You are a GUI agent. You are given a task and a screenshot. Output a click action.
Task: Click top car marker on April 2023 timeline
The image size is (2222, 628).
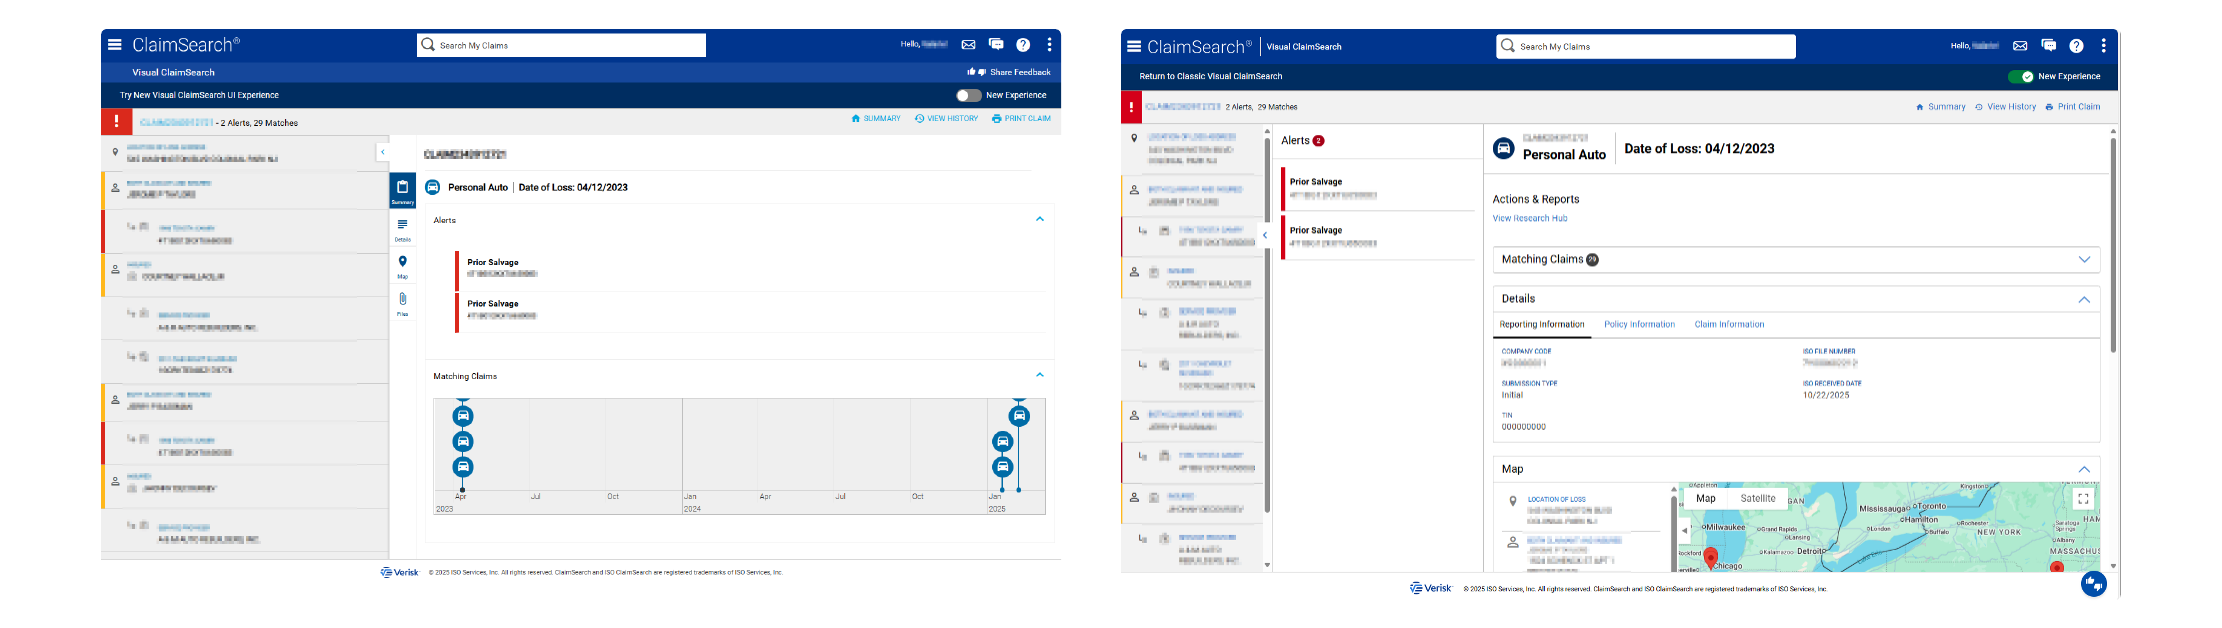coord(462,415)
